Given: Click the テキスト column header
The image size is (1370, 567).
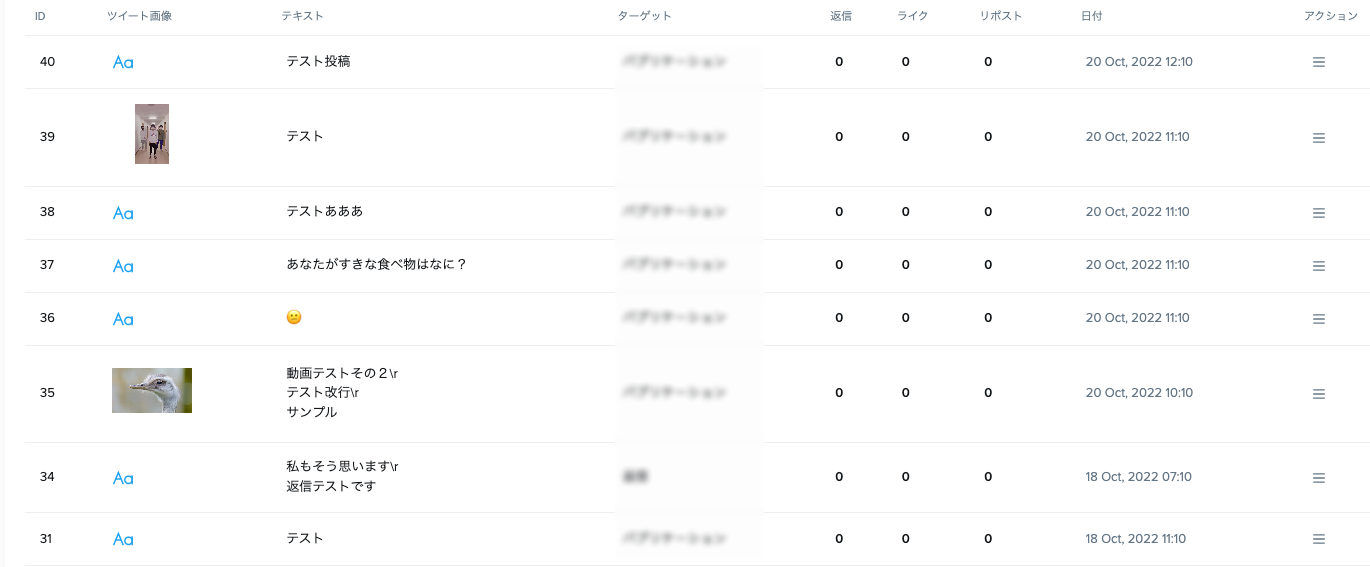Looking at the screenshot, I should [302, 16].
